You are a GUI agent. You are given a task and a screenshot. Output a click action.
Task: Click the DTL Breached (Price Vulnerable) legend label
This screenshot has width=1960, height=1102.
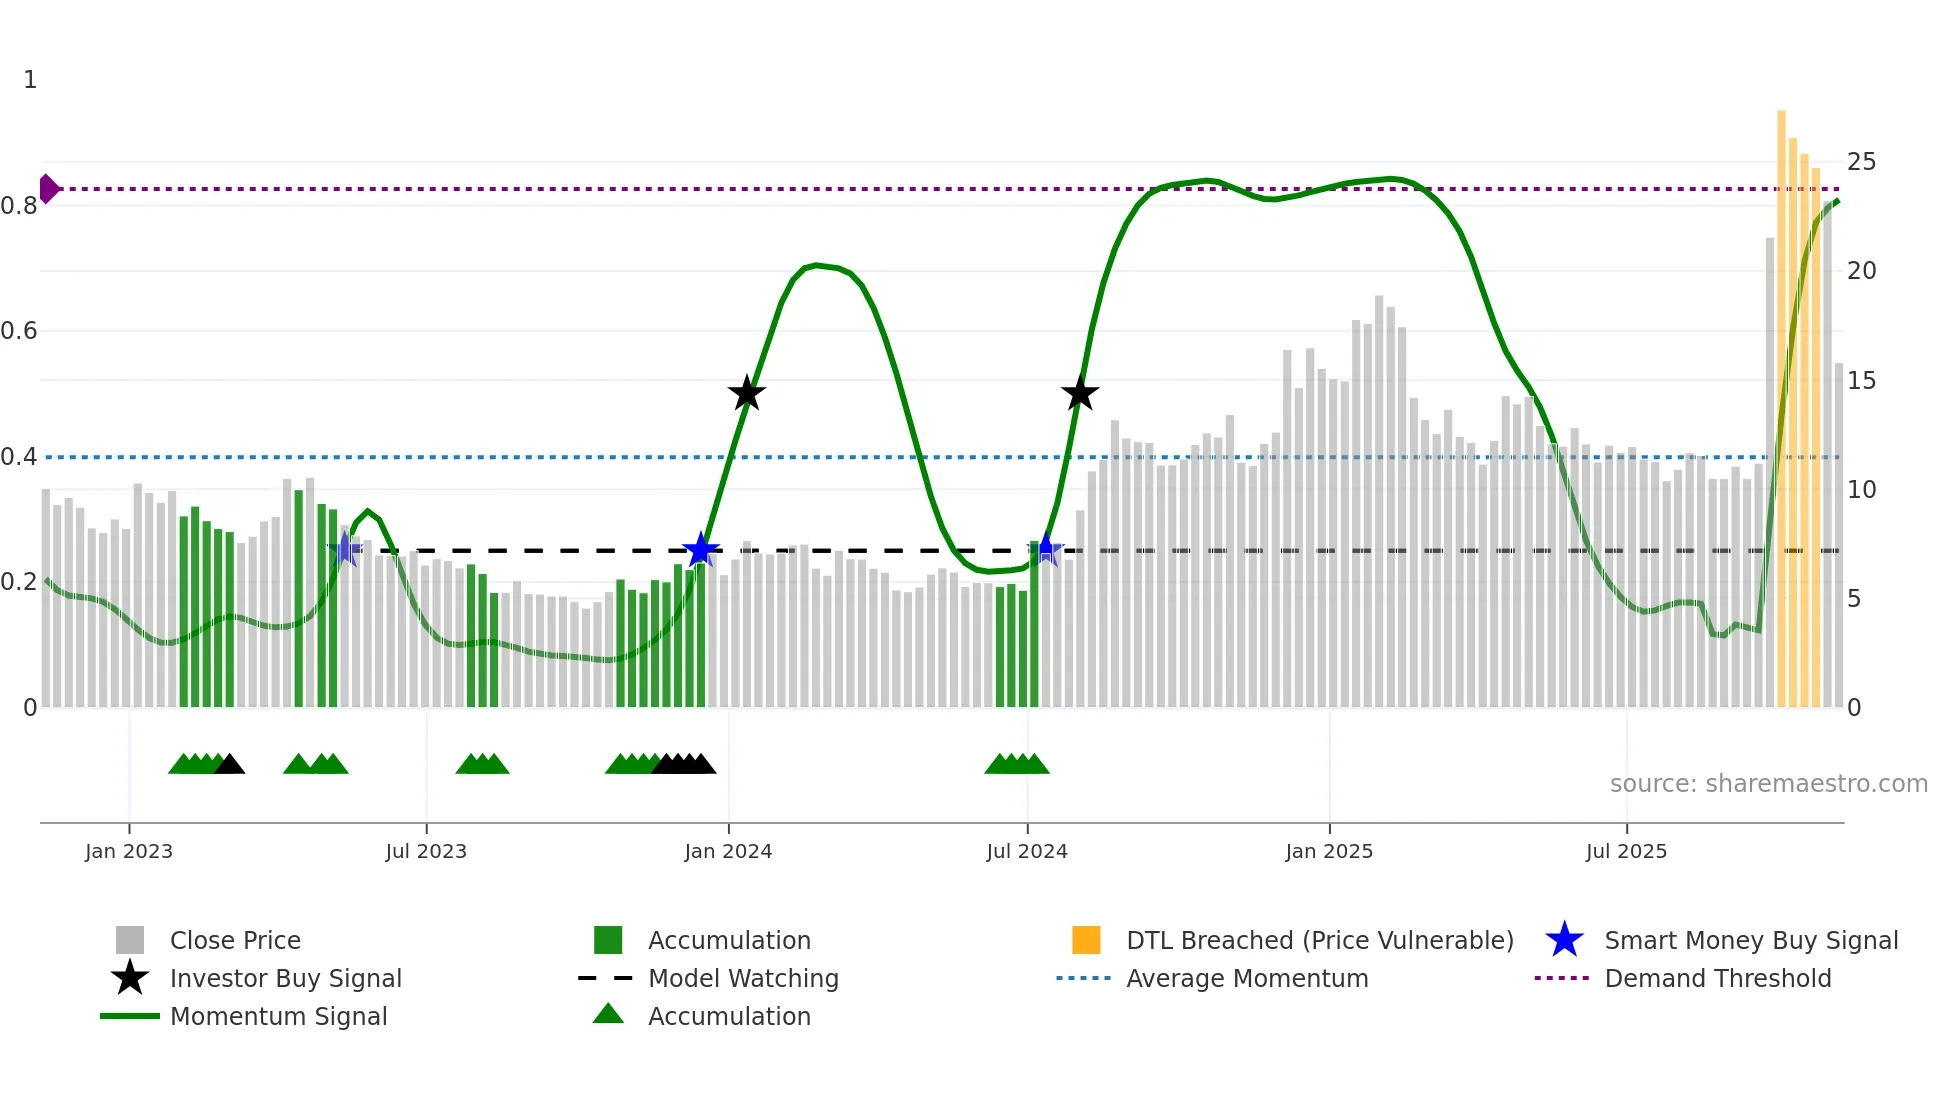1319,940
